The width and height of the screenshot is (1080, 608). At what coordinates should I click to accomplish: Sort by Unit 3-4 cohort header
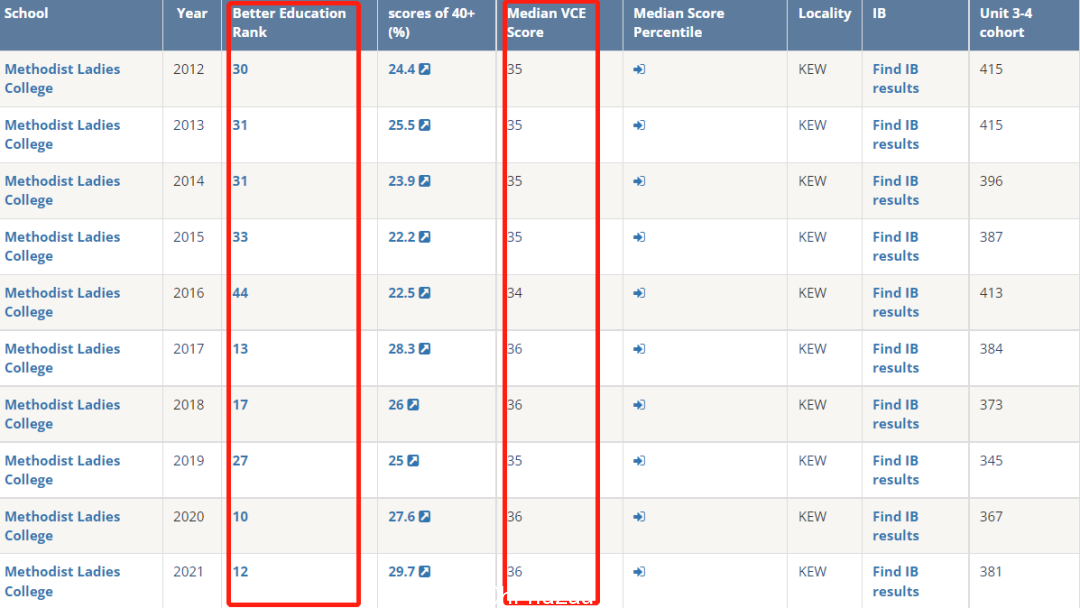[1006, 23]
